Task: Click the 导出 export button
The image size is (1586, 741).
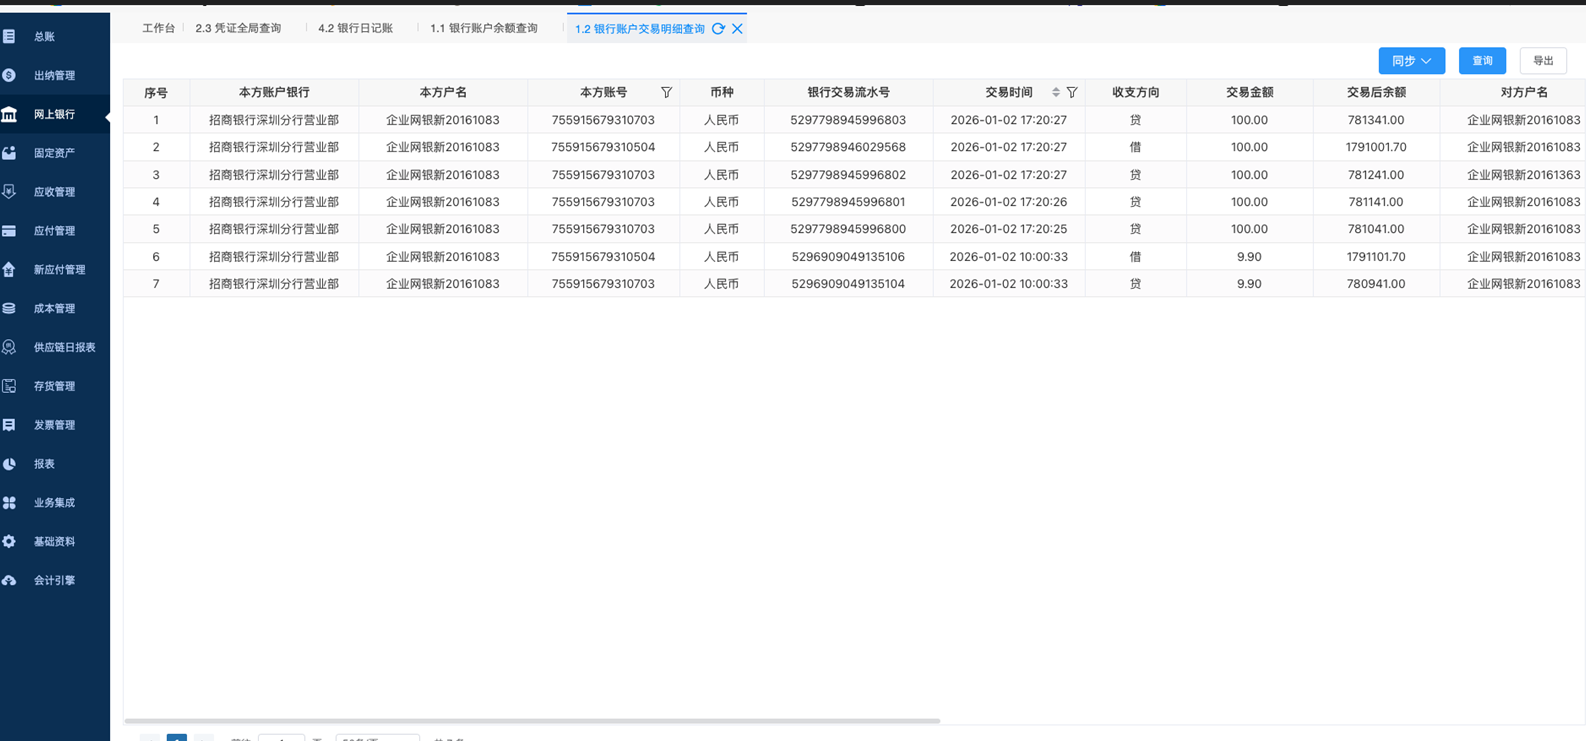Action: pos(1543,61)
